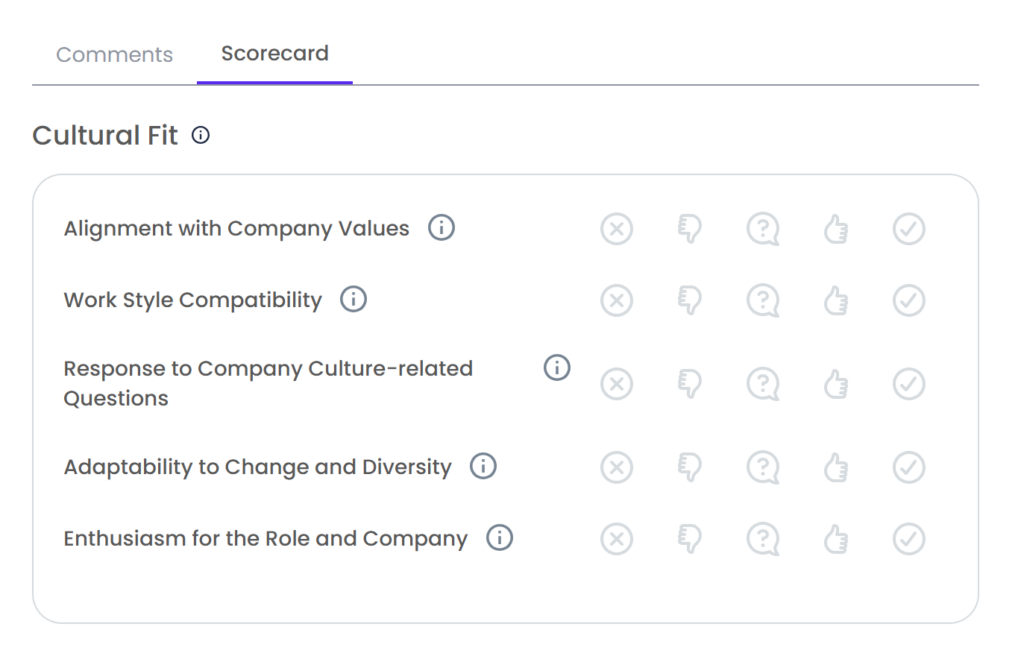Viewport: 1024px width, 650px height.
Task: Show info for Response to Company Culture-related Questions
Action: click(x=557, y=368)
